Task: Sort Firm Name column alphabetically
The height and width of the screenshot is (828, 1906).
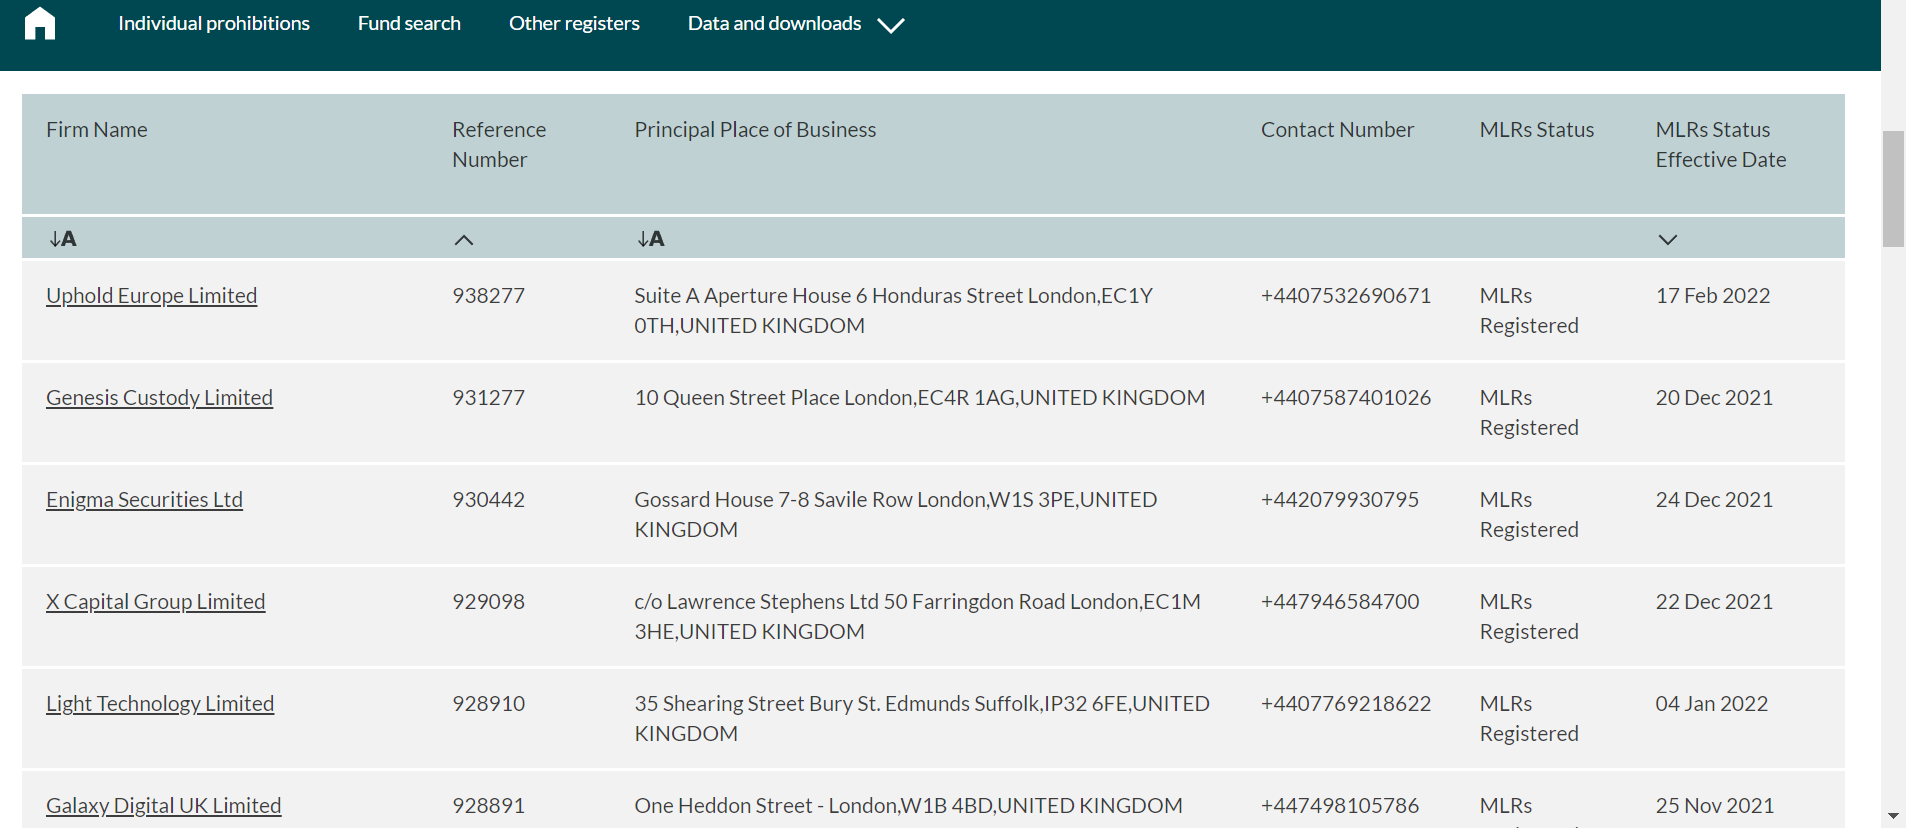Action: (63, 239)
